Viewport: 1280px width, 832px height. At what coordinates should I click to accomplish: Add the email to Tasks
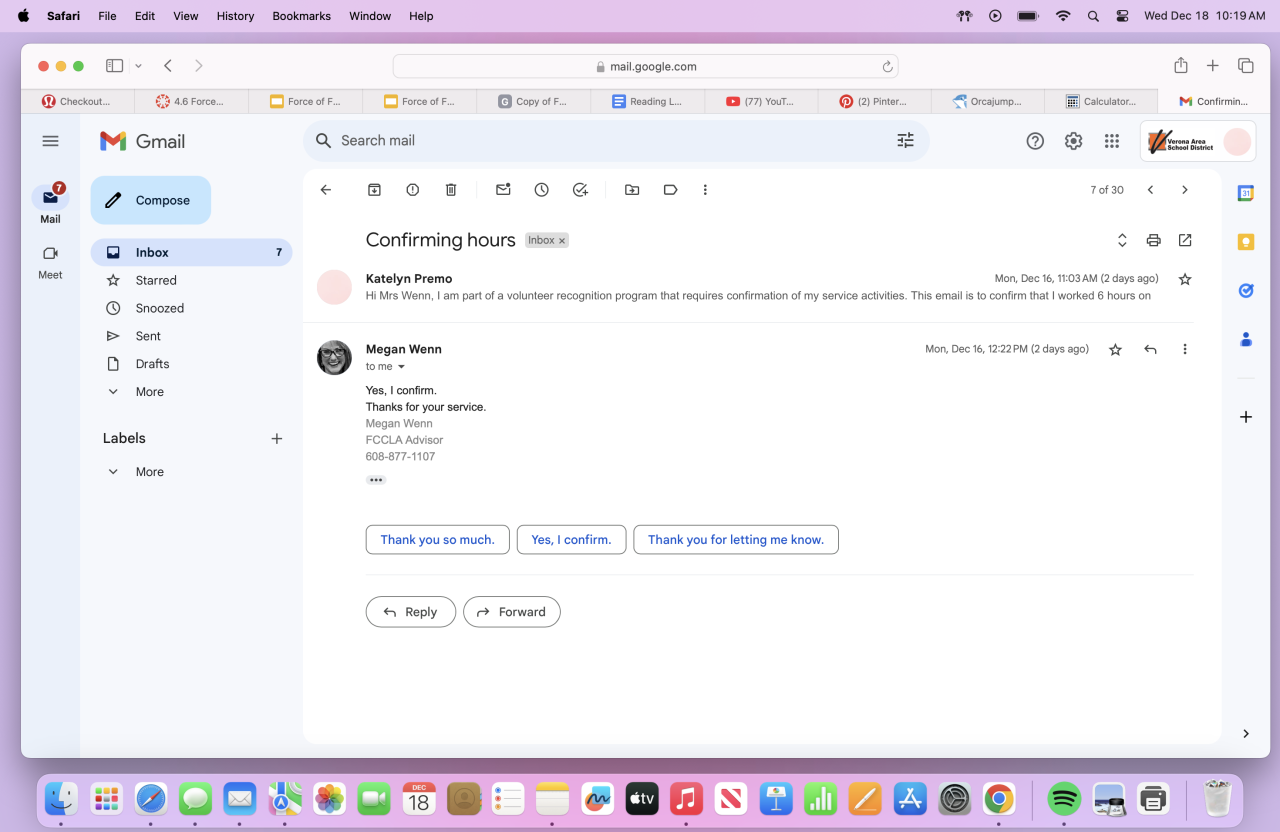coord(580,190)
